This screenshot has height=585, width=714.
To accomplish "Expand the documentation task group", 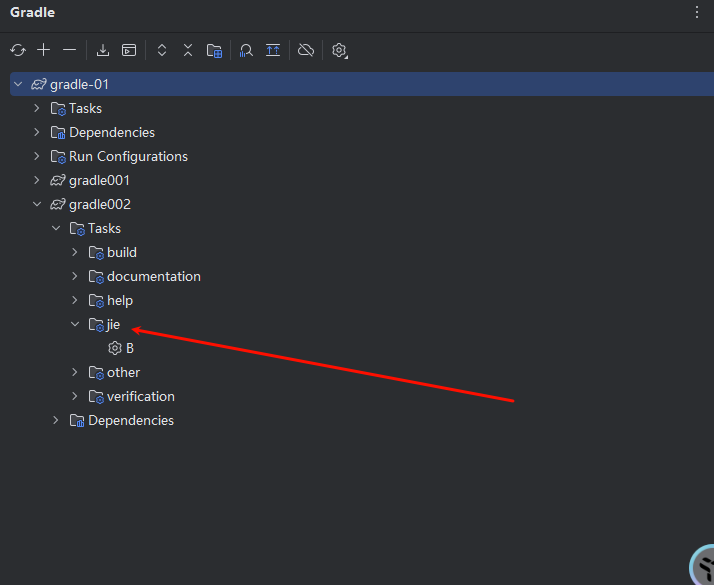I will [x=75, y=276].
